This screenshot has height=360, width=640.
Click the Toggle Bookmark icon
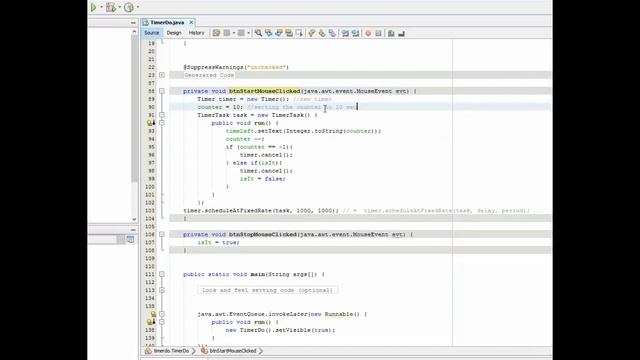coord(332,33)
